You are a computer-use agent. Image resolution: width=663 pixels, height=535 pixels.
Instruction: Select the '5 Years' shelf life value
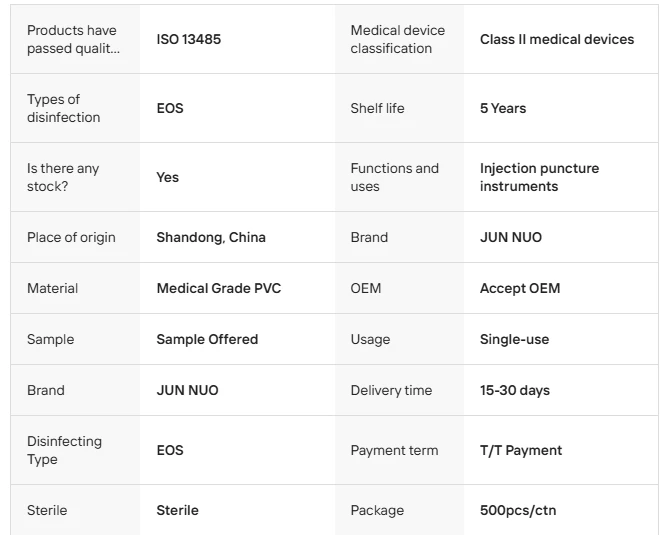503,108
